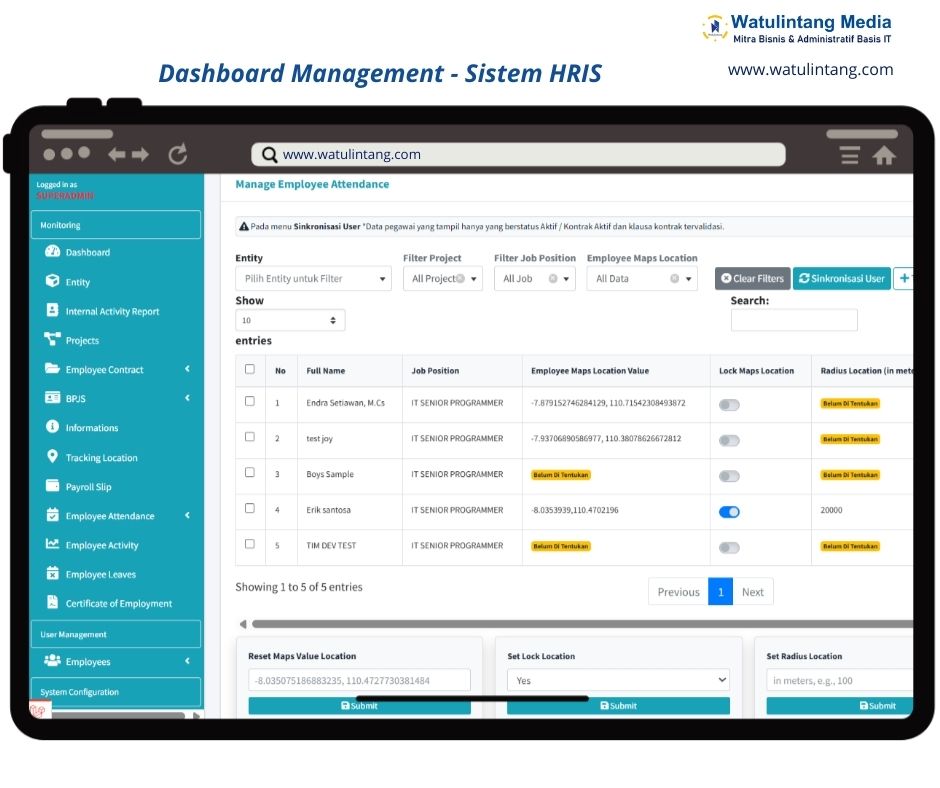Open the Dashboard gauge icon

[53, 251]
